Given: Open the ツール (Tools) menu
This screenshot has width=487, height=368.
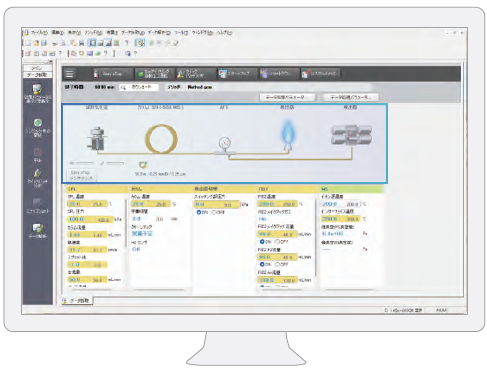Looking at the screenshot, I should tap(181, 33).
